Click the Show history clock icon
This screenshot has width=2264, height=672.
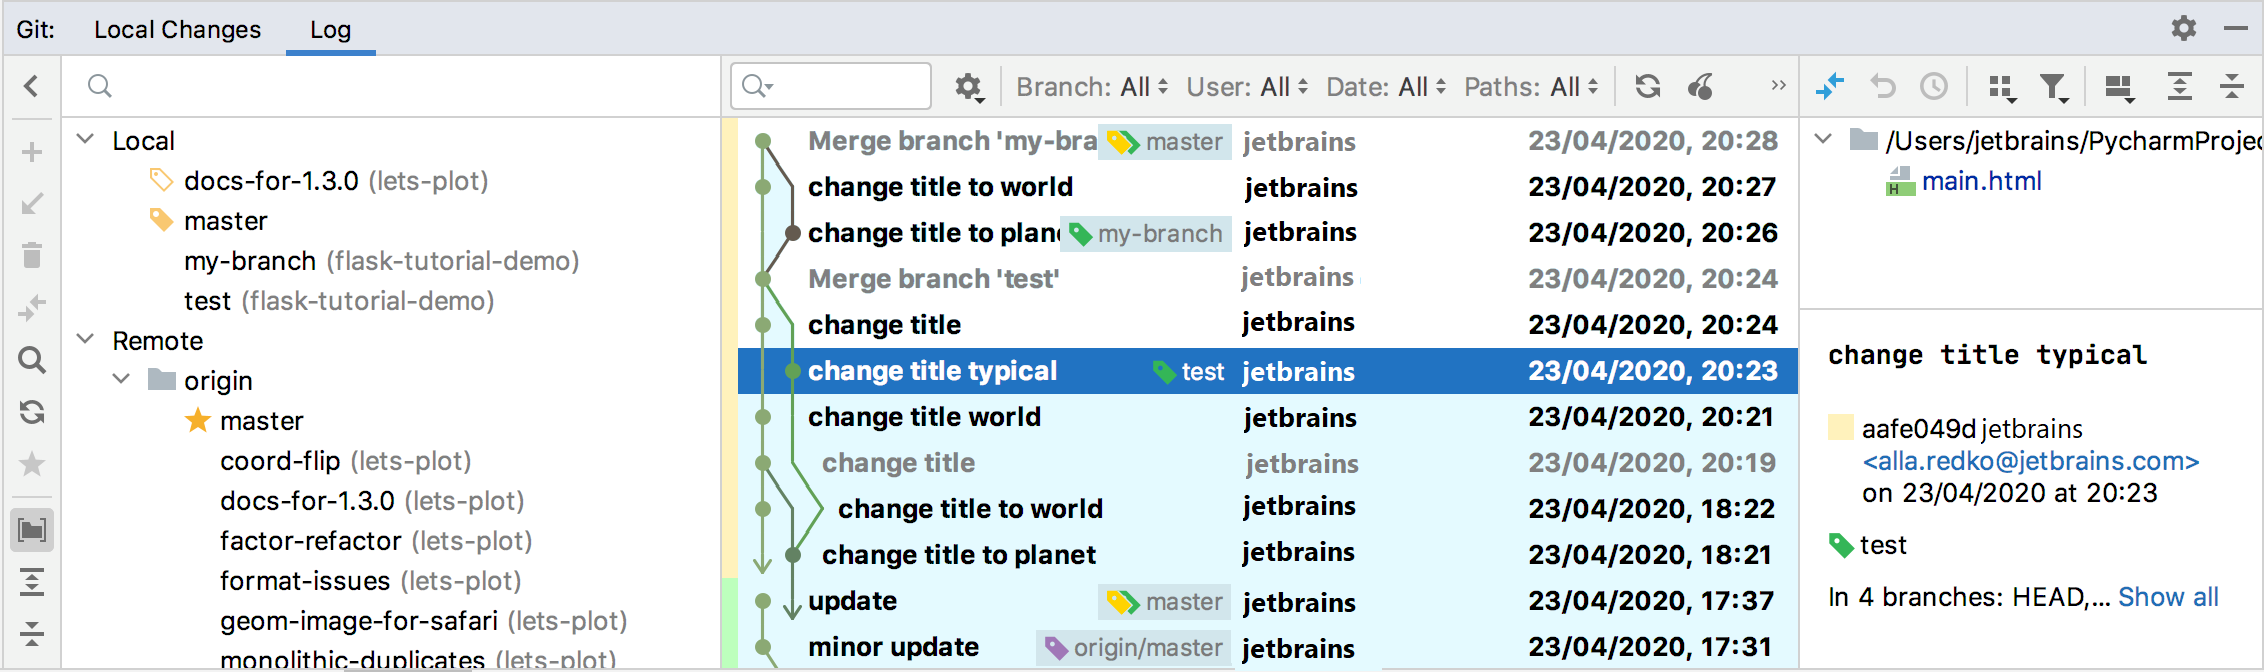[1934, 87]
